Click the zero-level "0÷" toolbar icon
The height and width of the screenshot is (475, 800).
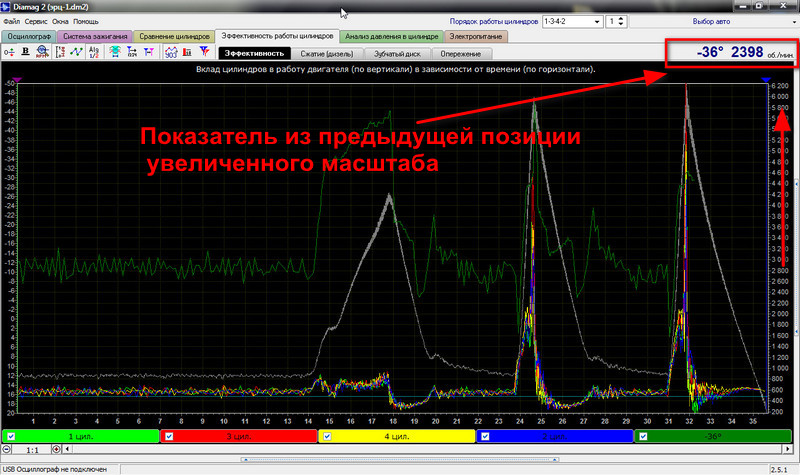coord(9,52)
